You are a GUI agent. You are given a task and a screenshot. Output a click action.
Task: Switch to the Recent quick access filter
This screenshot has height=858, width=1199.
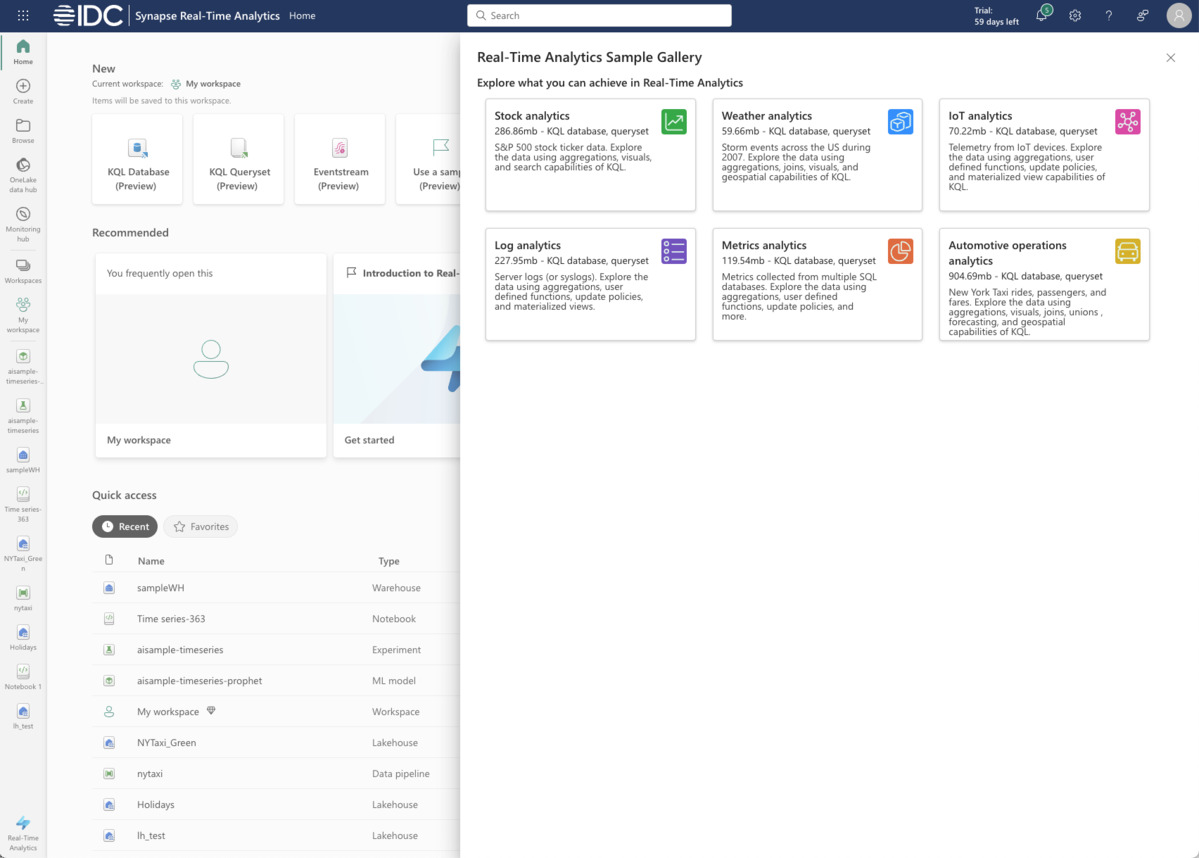coord(124,525)
